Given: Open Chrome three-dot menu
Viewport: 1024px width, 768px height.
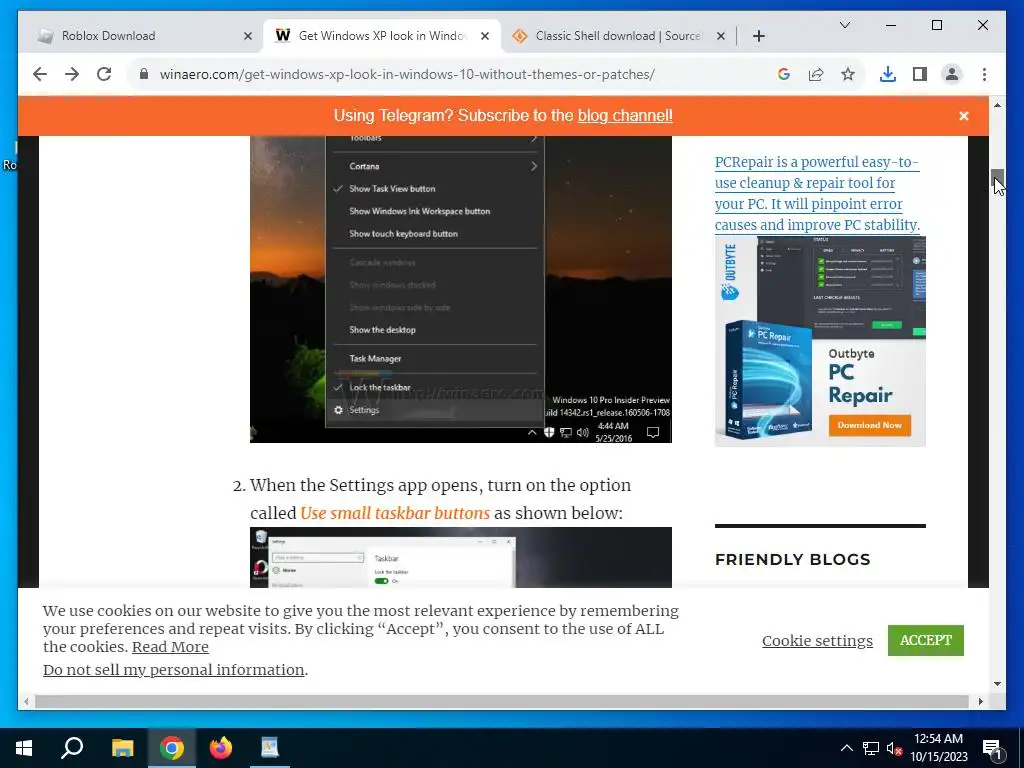Looking at the screenshot, I should 984,74.
